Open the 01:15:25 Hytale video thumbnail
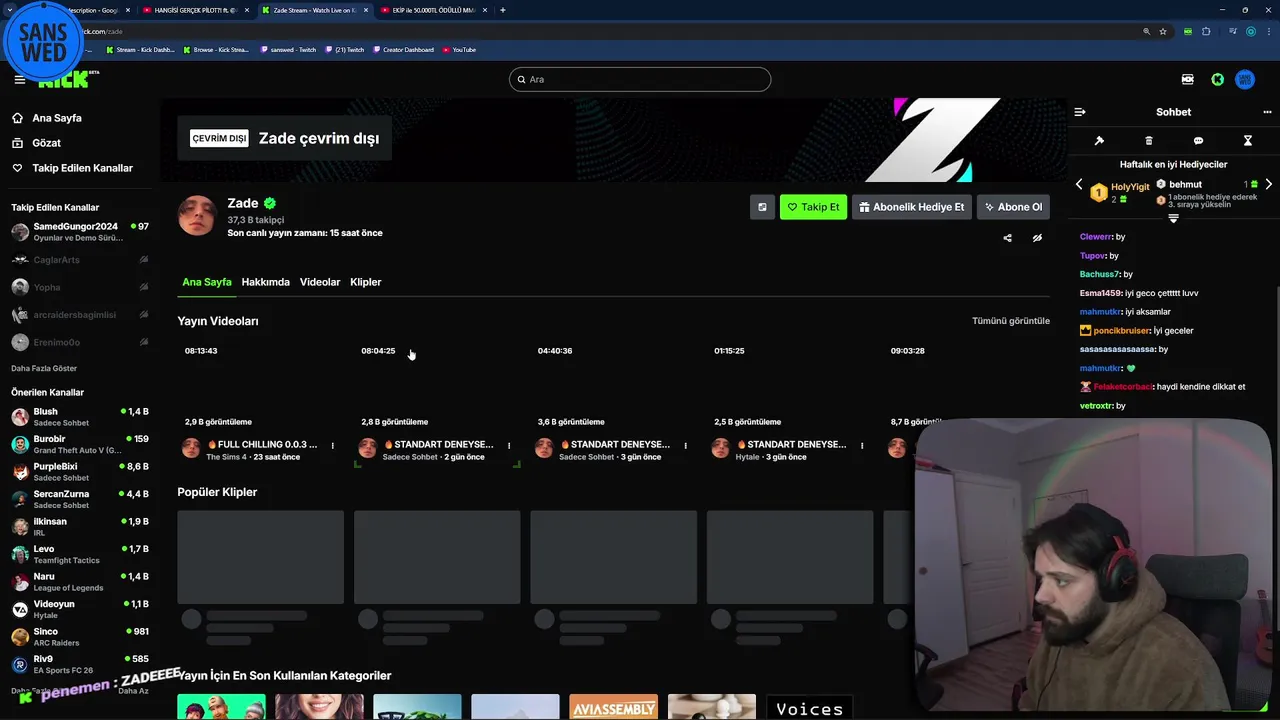The image size is (1280, 720). (x=790, y=386)
